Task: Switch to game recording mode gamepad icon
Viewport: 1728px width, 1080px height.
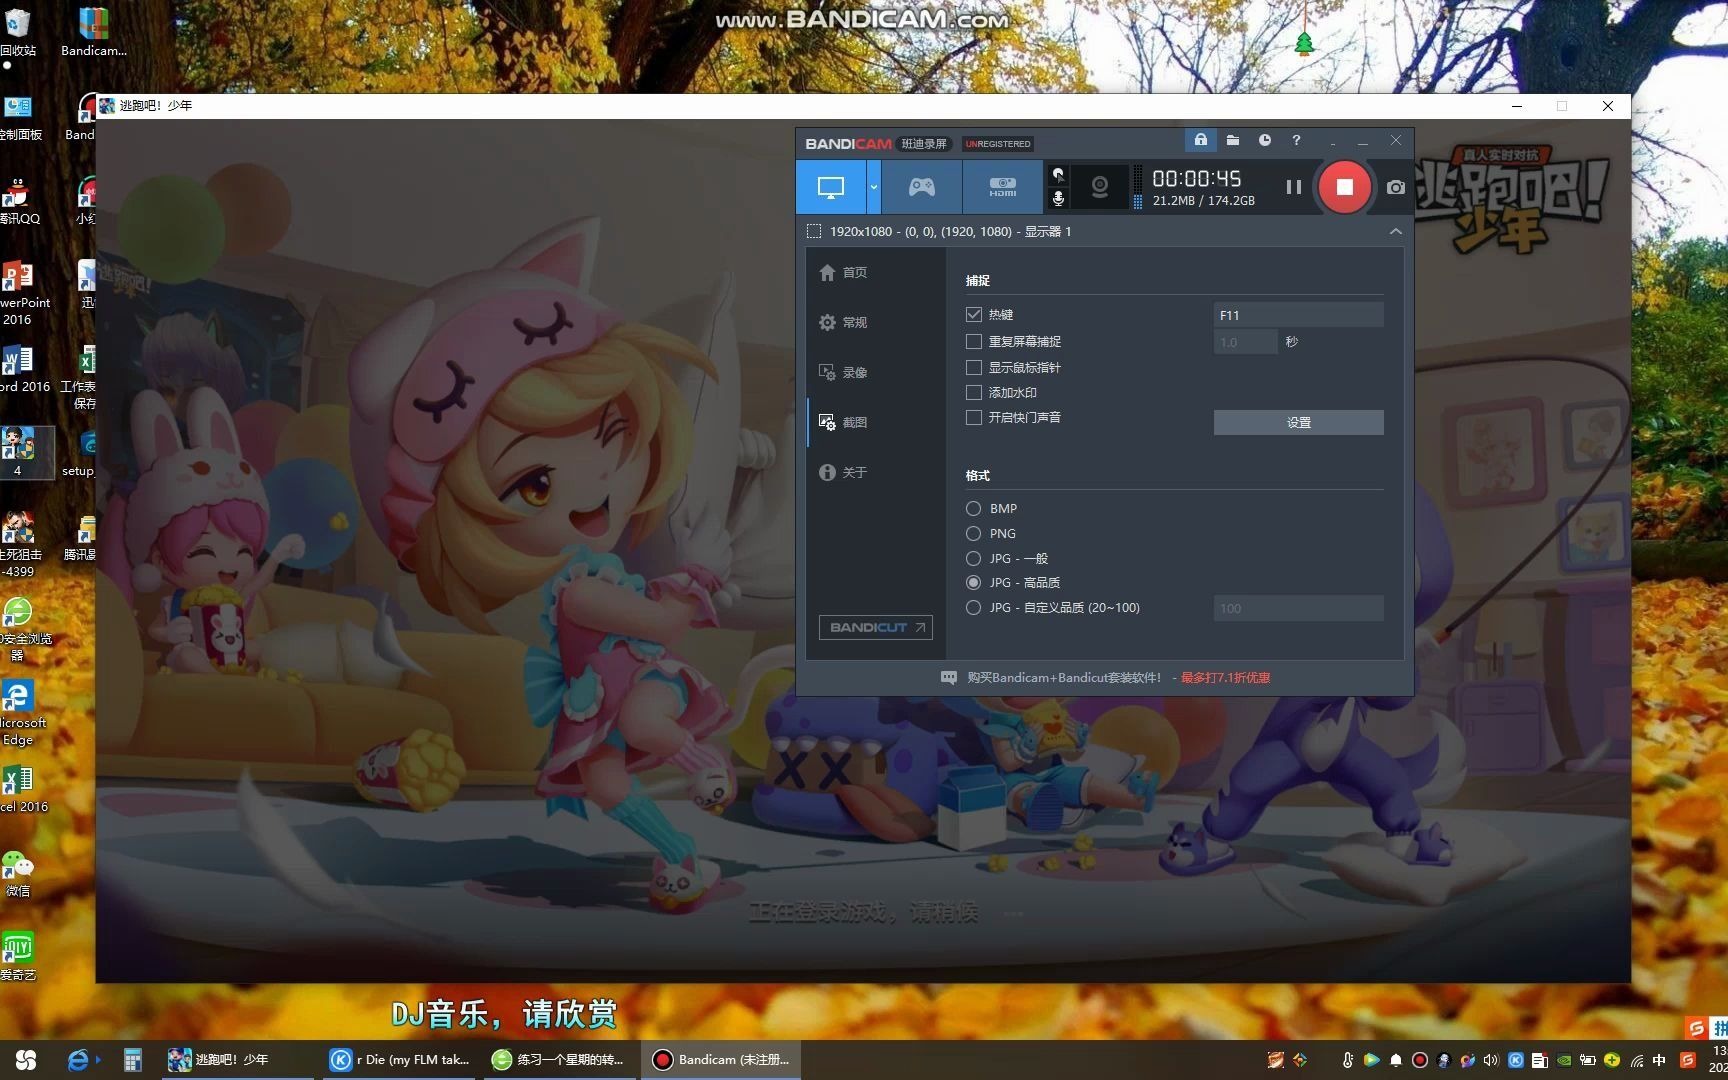Action: pyautogui.click(x=921, y=187)
